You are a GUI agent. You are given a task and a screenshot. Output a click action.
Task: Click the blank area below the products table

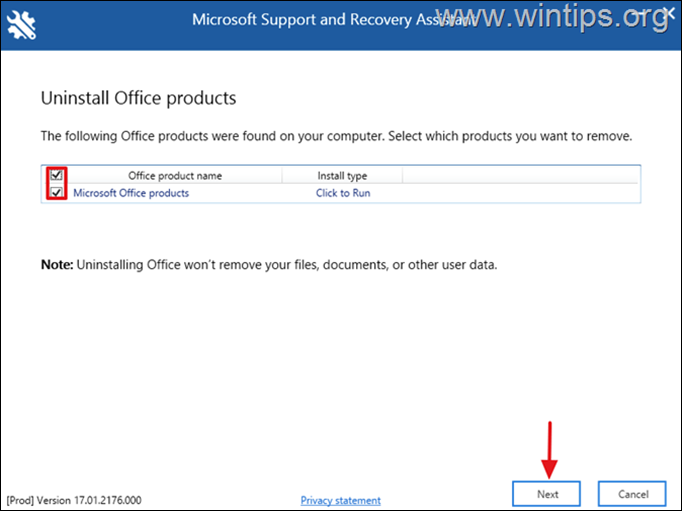(x=340, y=228)
